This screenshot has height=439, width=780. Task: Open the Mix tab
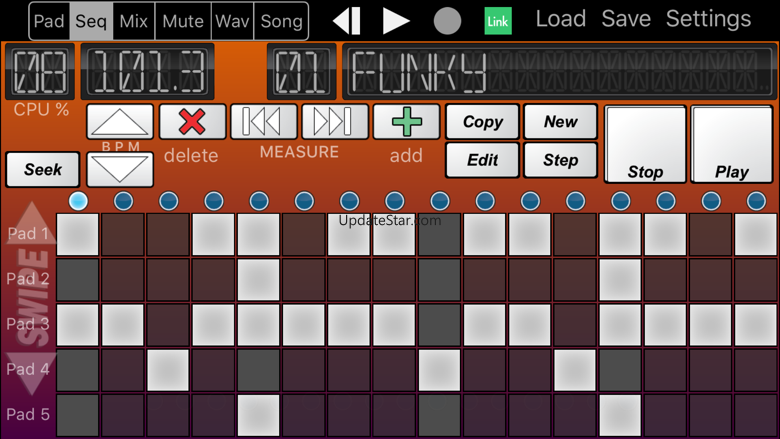[x=134, y=21]
